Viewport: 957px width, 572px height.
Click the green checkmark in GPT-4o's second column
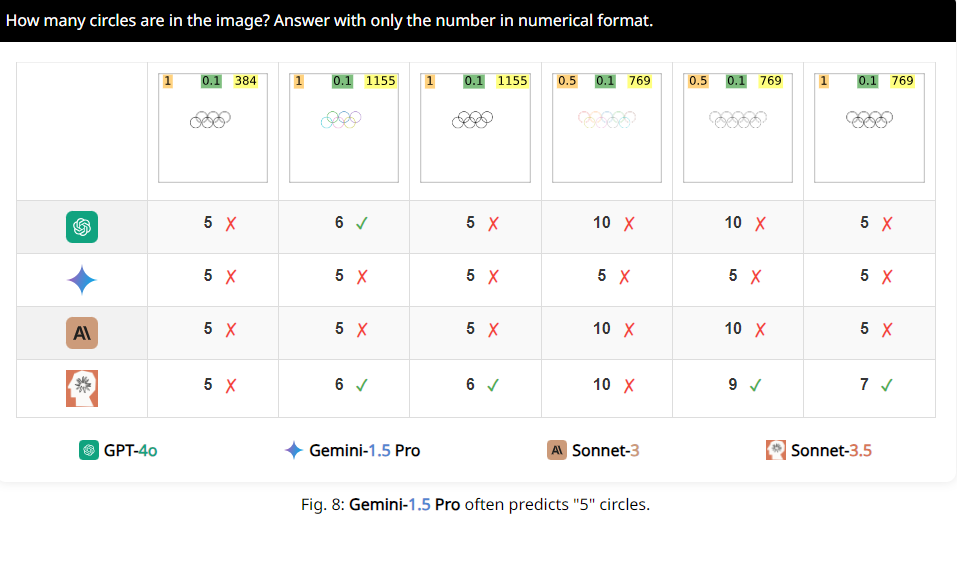(362, 223)
